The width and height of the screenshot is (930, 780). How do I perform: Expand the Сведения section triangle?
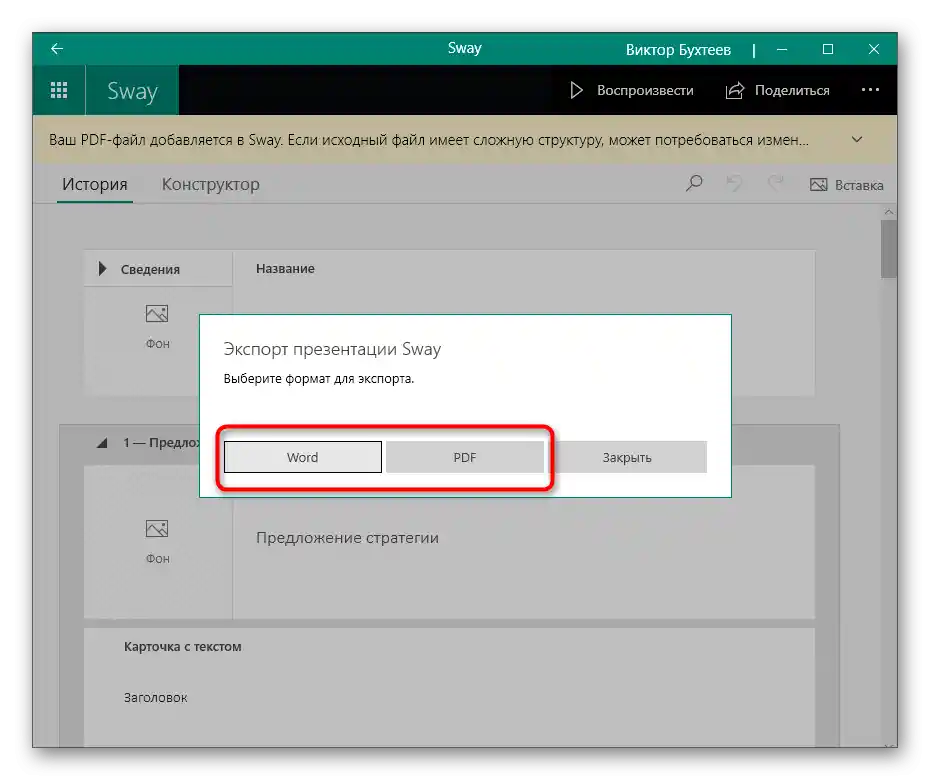102,269
